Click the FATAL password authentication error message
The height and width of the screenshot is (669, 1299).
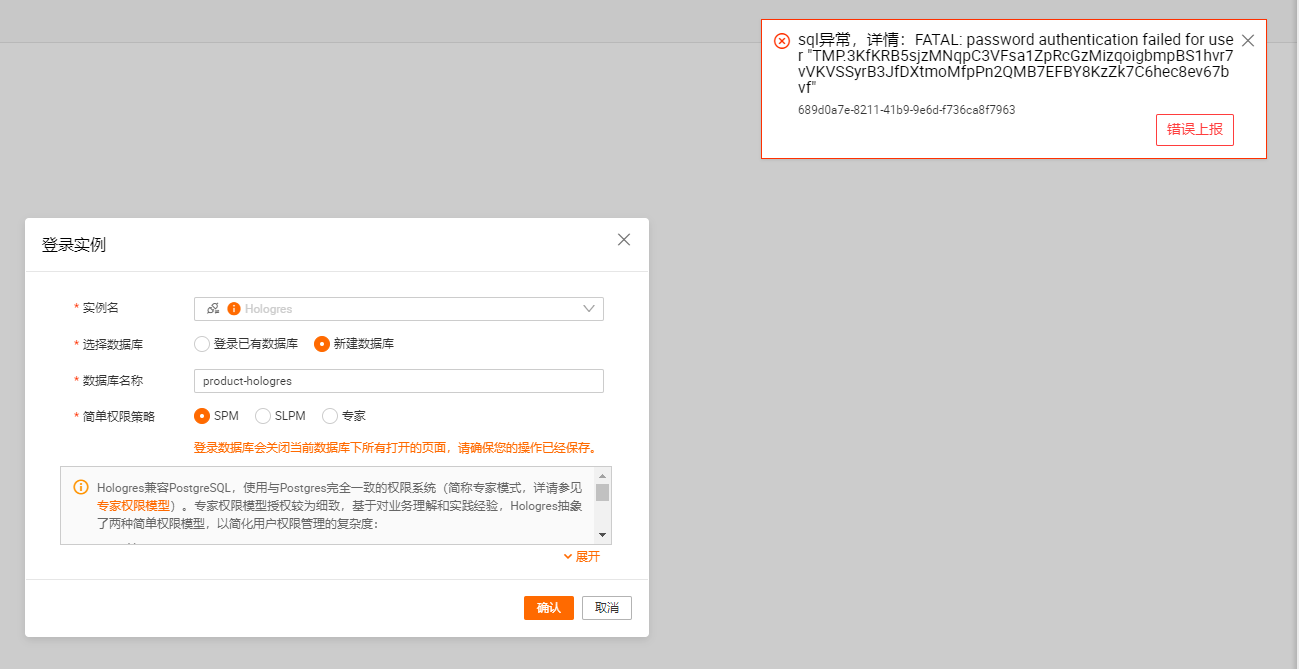tap(1015, 64)
